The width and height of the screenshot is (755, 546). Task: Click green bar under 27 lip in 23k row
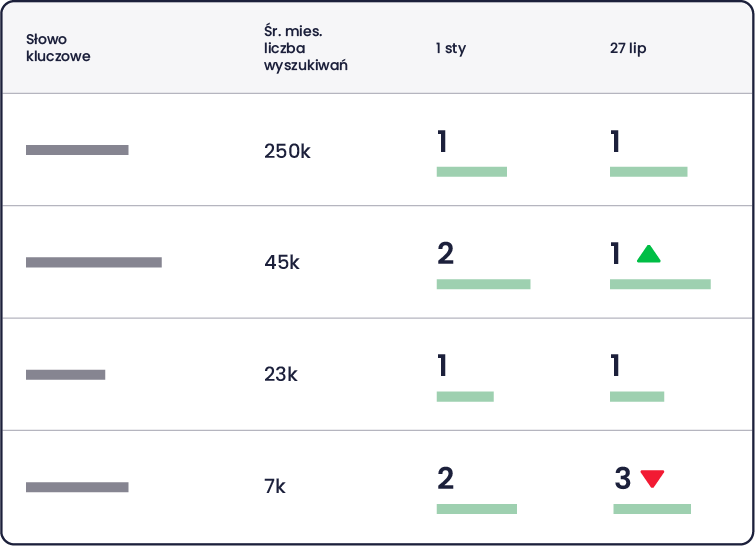click(637, 397)
